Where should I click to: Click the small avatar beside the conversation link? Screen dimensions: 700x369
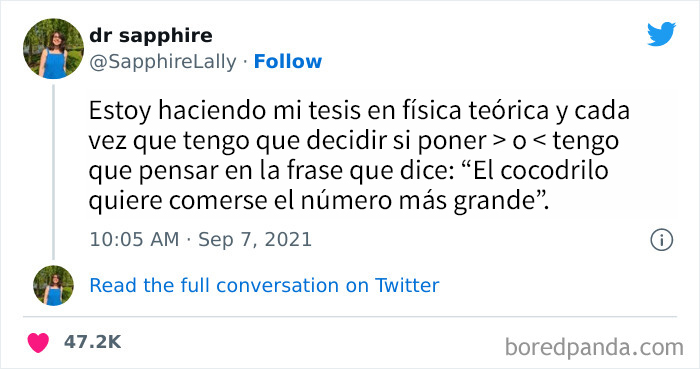[x=54, y=286]
